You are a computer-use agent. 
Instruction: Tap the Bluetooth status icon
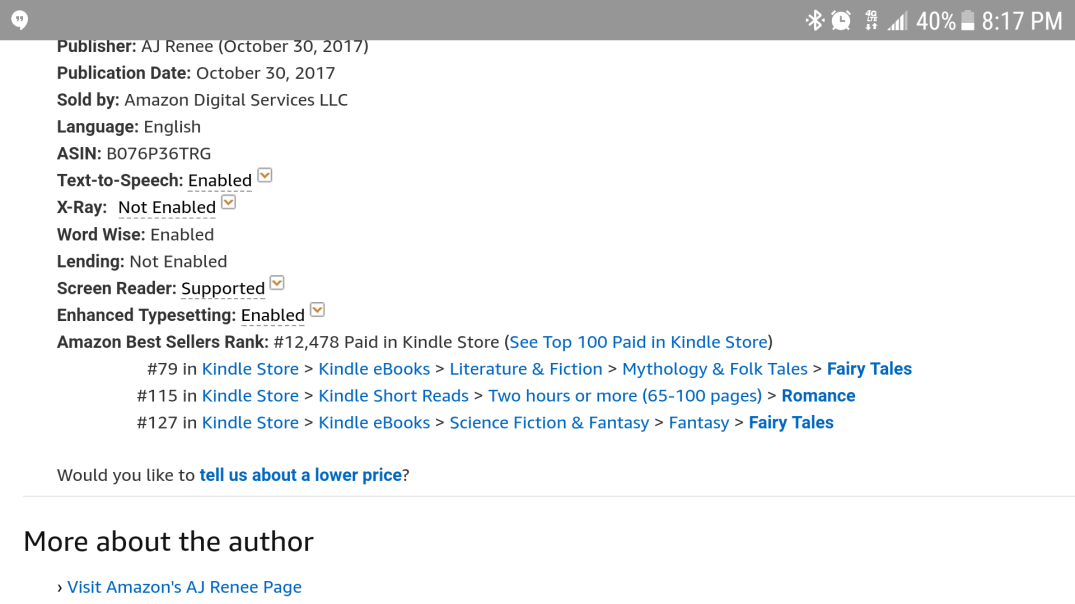(x=815, y=20)
